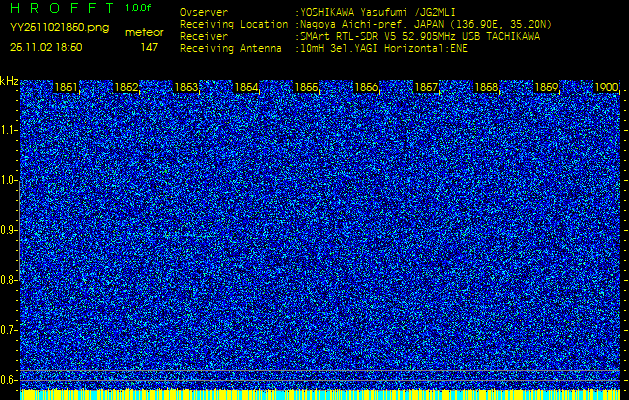Click the 1856 time marker
The height and width of the screenshot is (400, 629).
coord(366,87)
